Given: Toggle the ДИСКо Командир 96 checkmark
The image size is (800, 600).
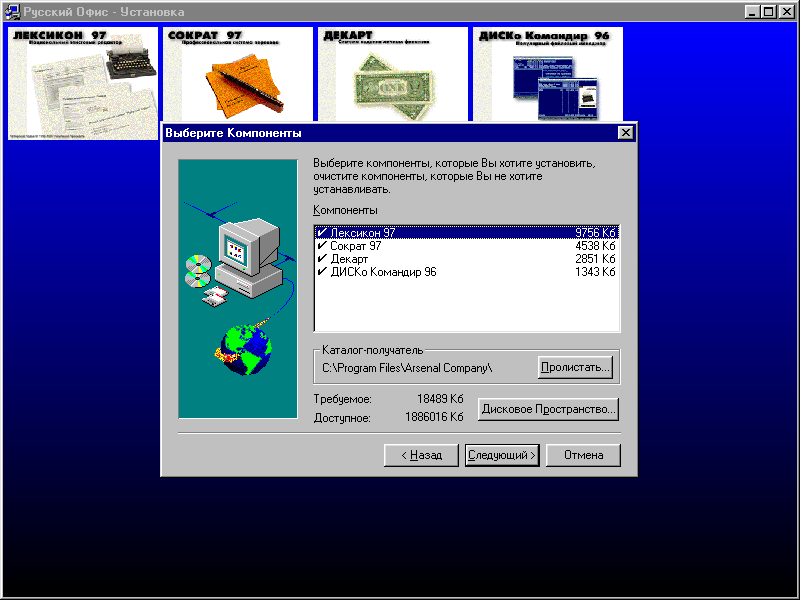Looking at the screenshot, I should click(x=321, y=271).
